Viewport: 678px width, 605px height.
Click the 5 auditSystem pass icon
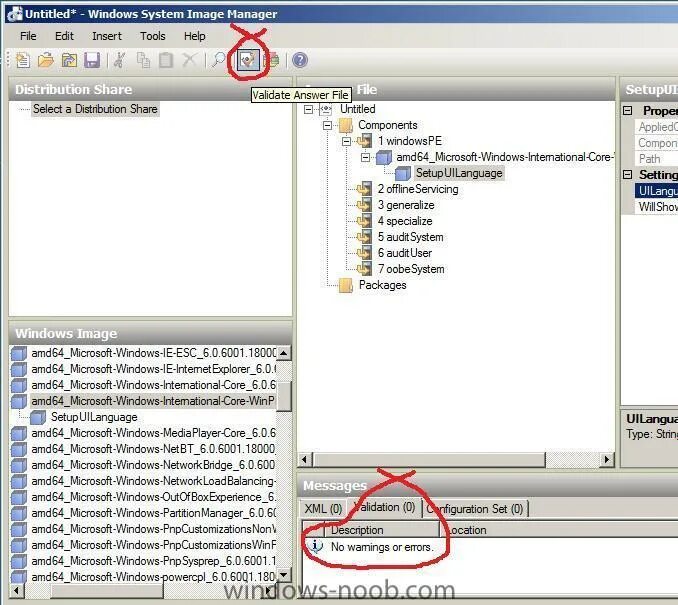[x=365, y=237]
